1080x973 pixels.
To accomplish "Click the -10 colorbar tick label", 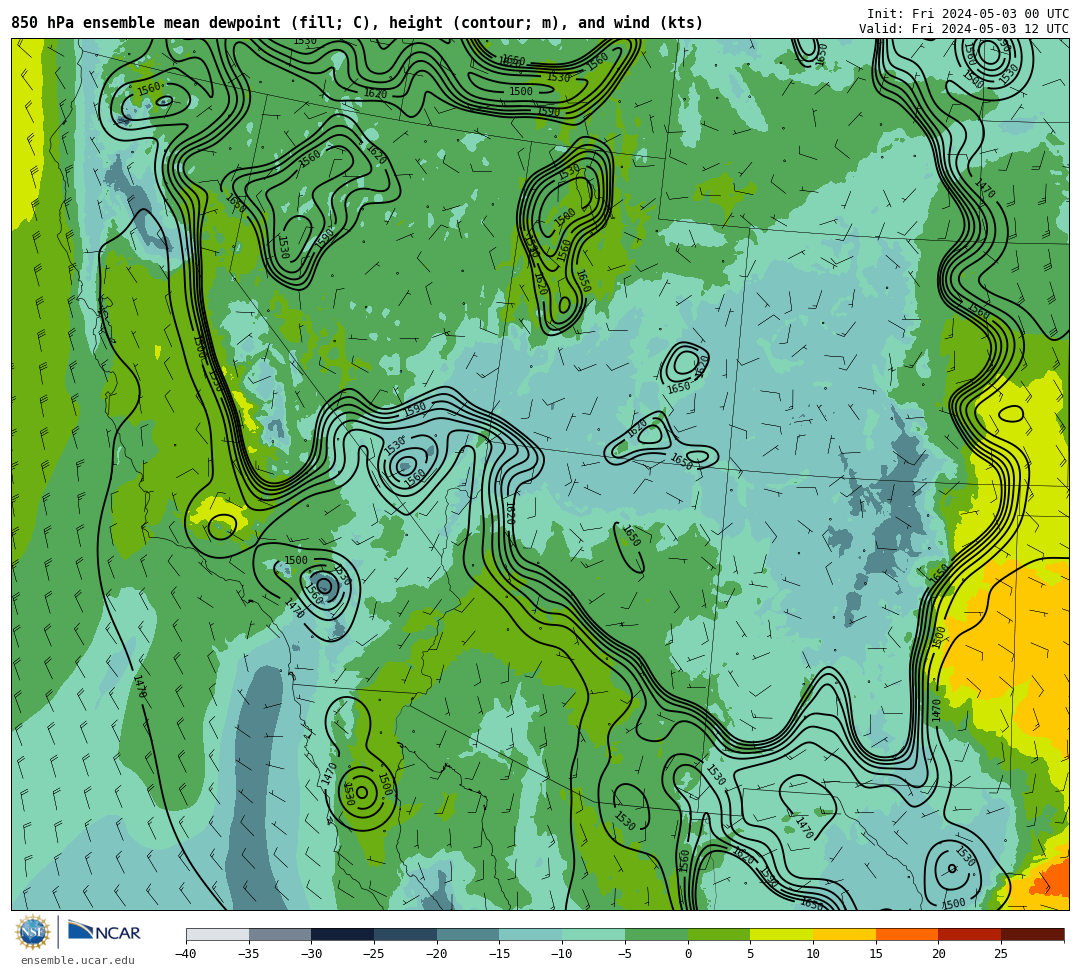I will [x=561, y=954].
